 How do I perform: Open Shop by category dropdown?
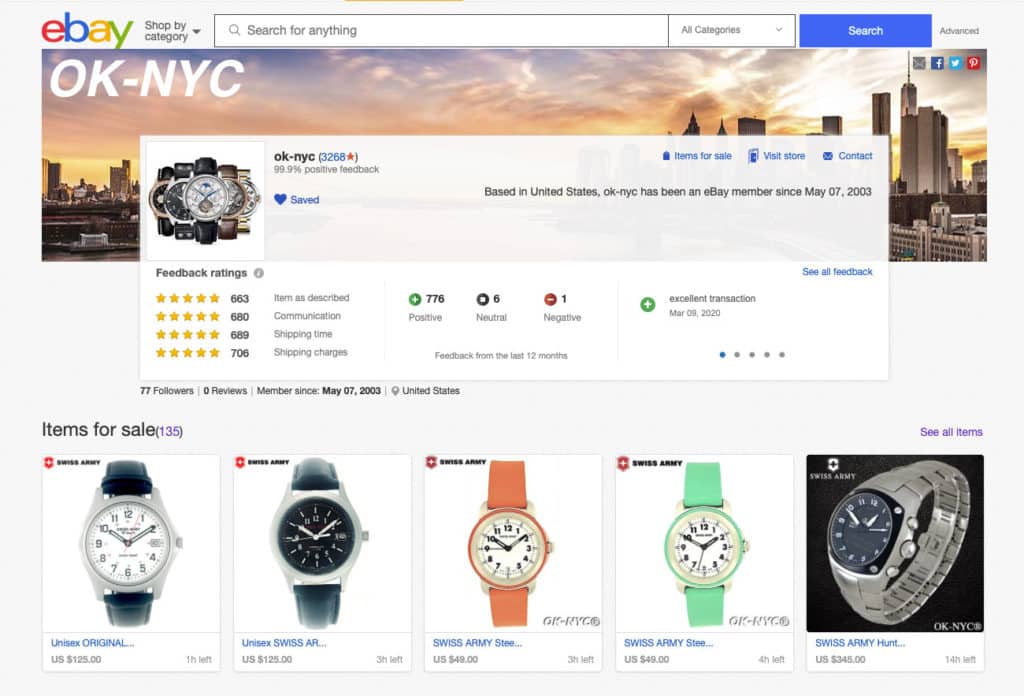172,31
